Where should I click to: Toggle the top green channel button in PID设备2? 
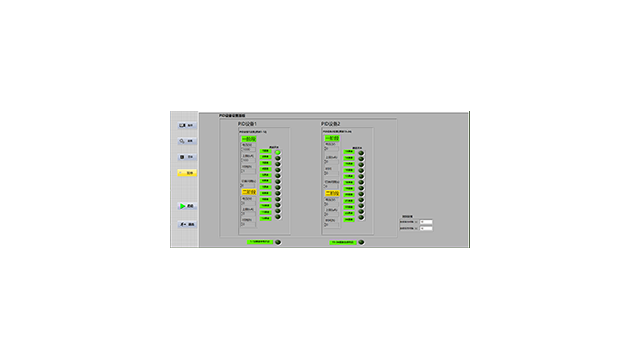(349, 152)
